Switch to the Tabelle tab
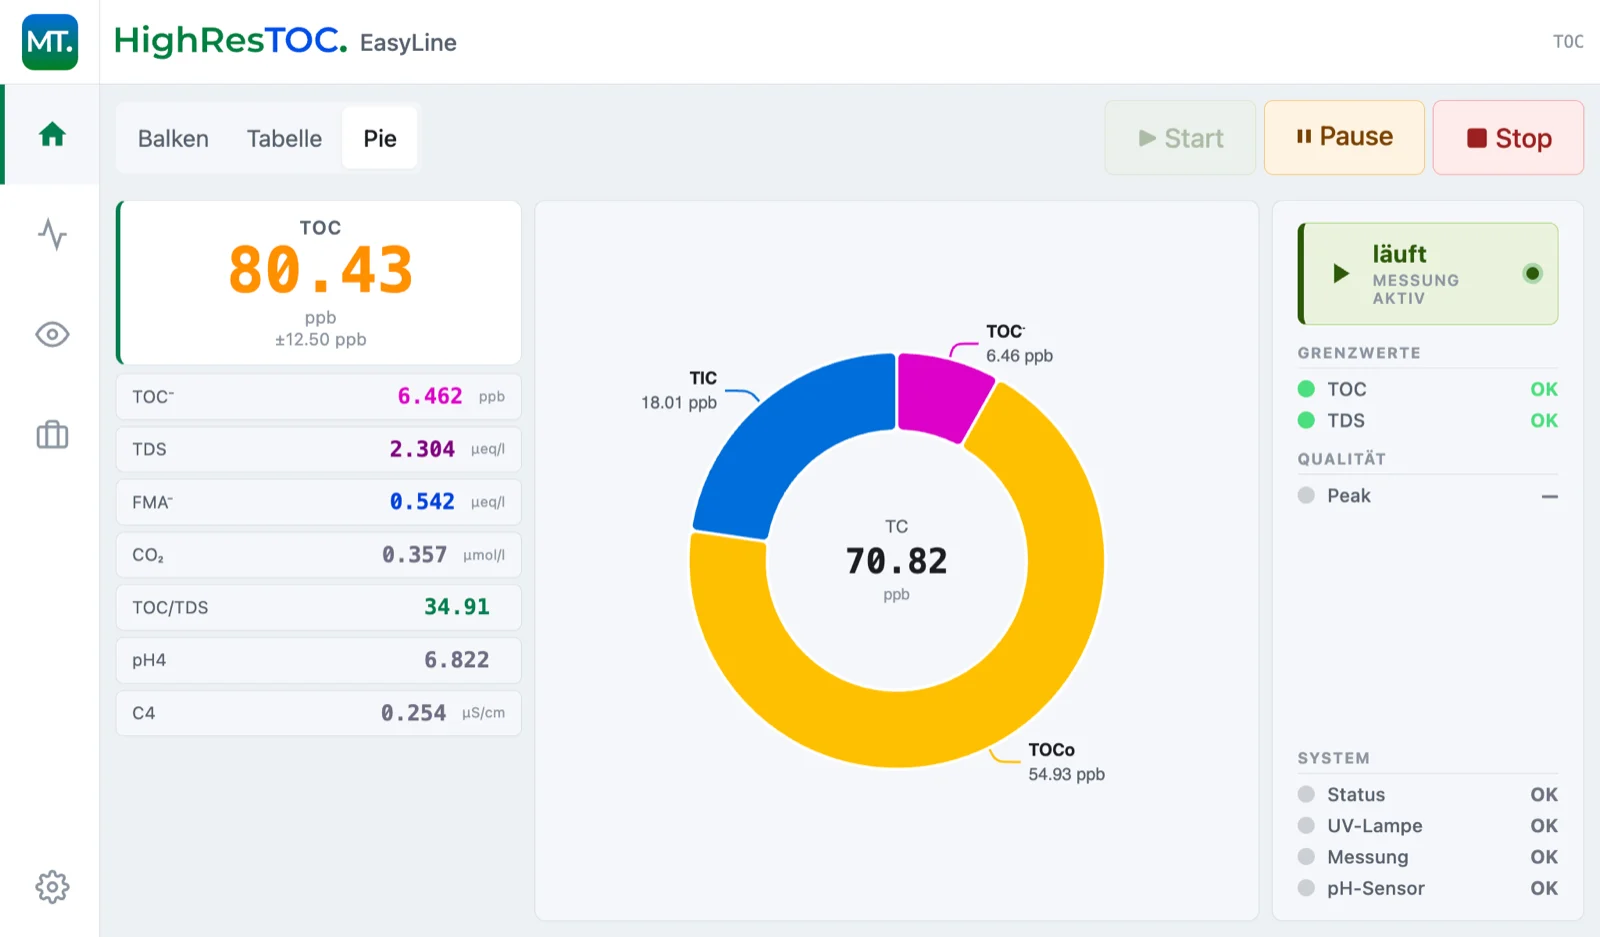1600x937 pixels. (284, 138)
